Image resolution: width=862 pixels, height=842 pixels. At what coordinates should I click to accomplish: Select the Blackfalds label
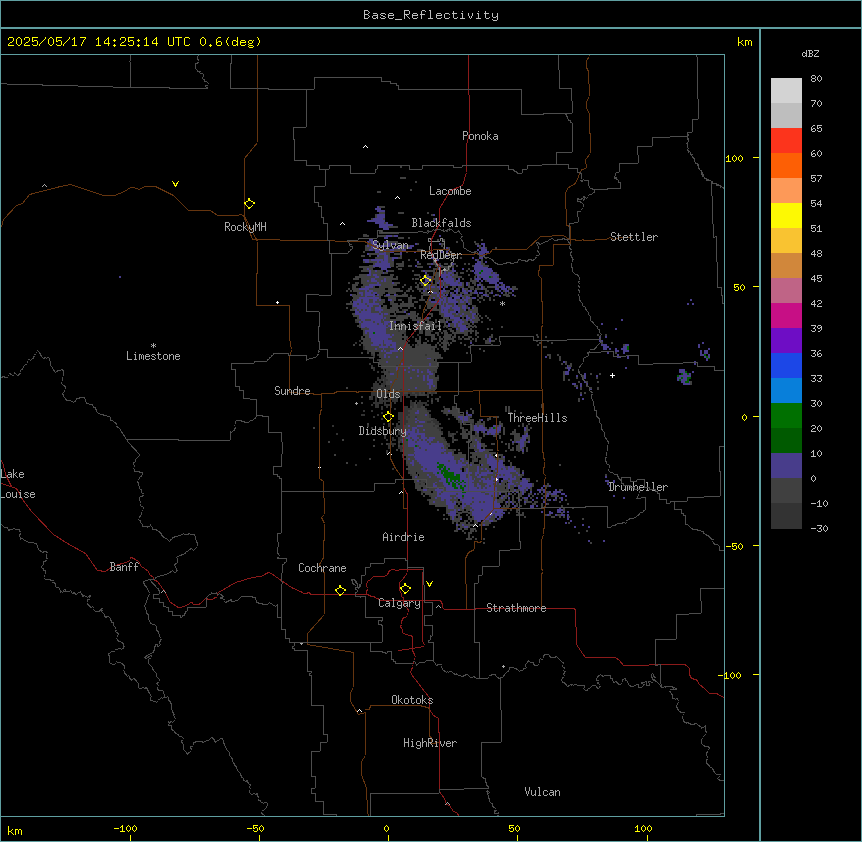(x=441, y=223)
